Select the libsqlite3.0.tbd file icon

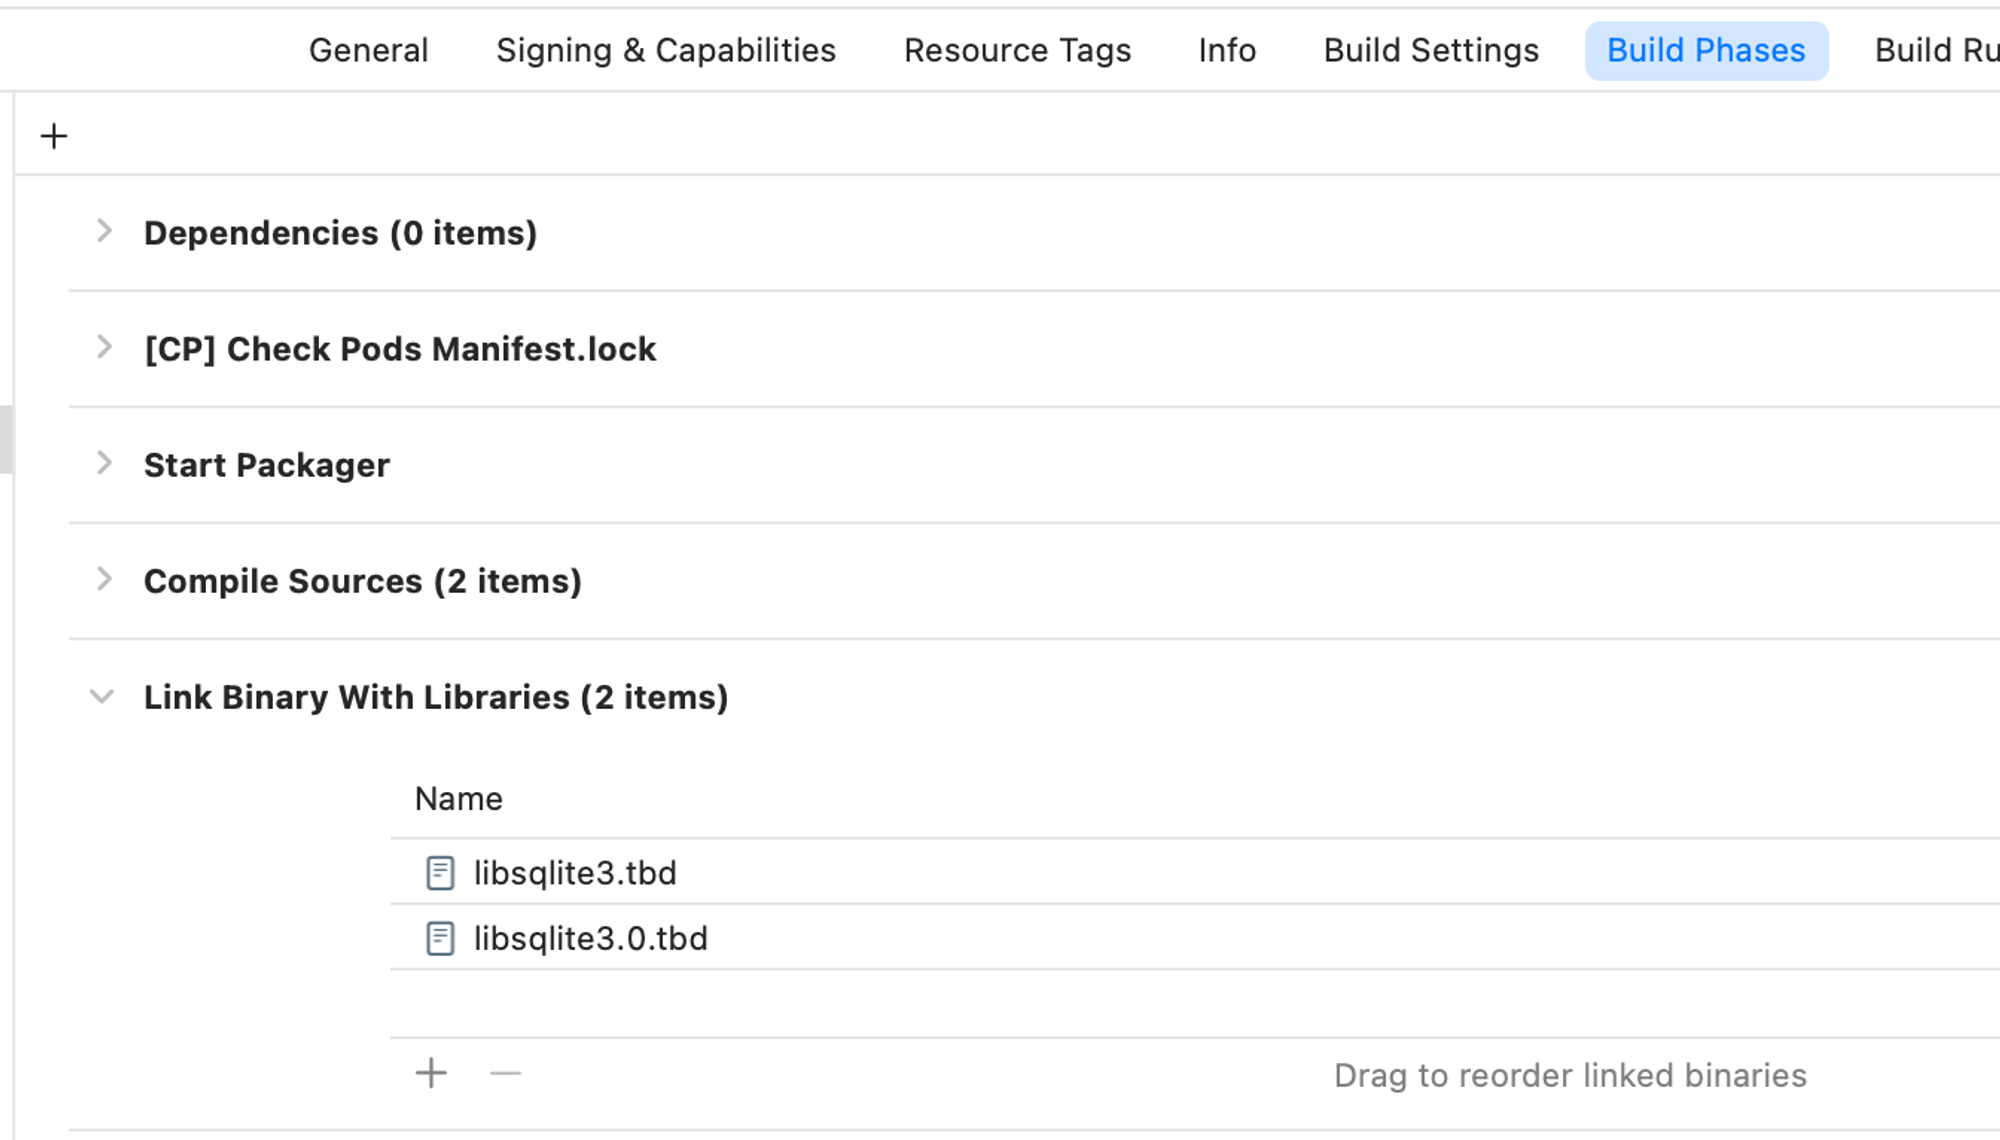tap(440, 938)
